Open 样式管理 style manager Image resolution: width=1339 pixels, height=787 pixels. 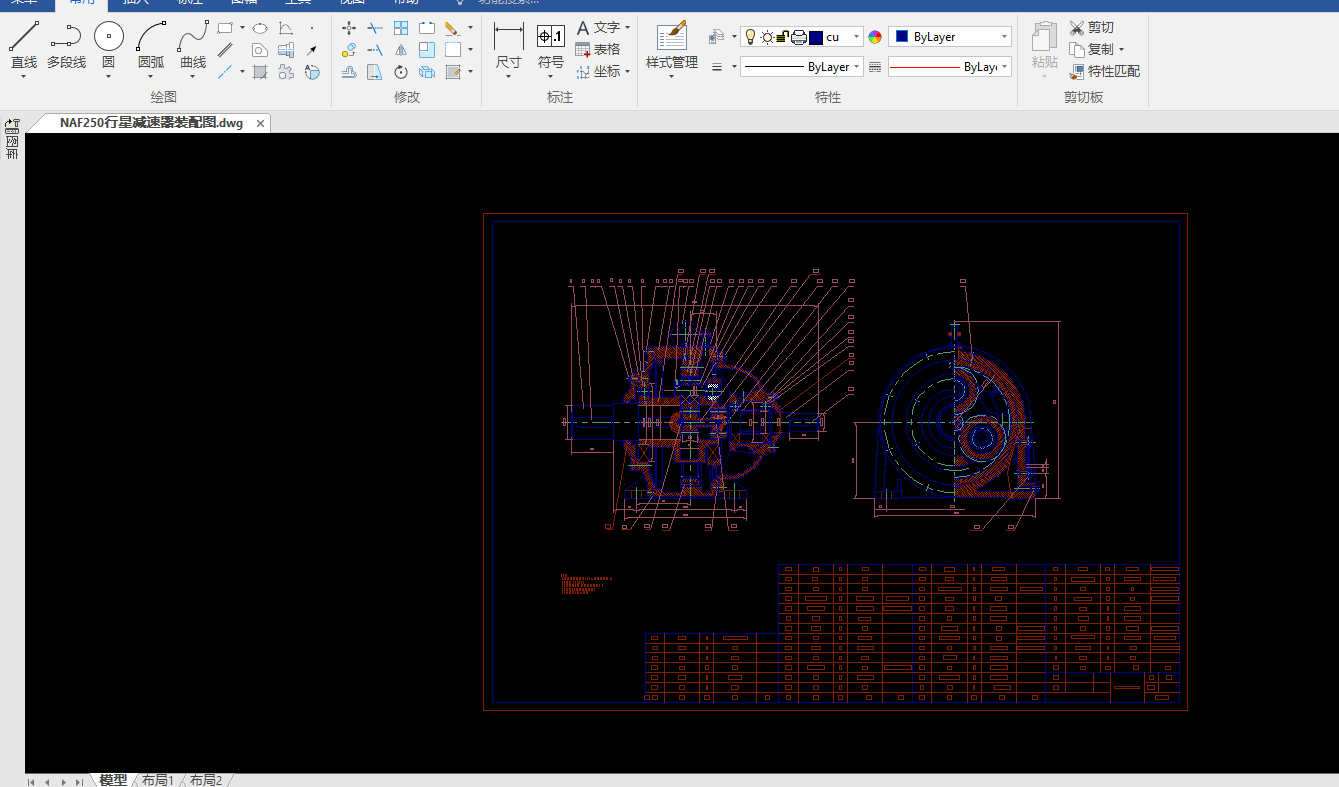[x=672, y=38]
